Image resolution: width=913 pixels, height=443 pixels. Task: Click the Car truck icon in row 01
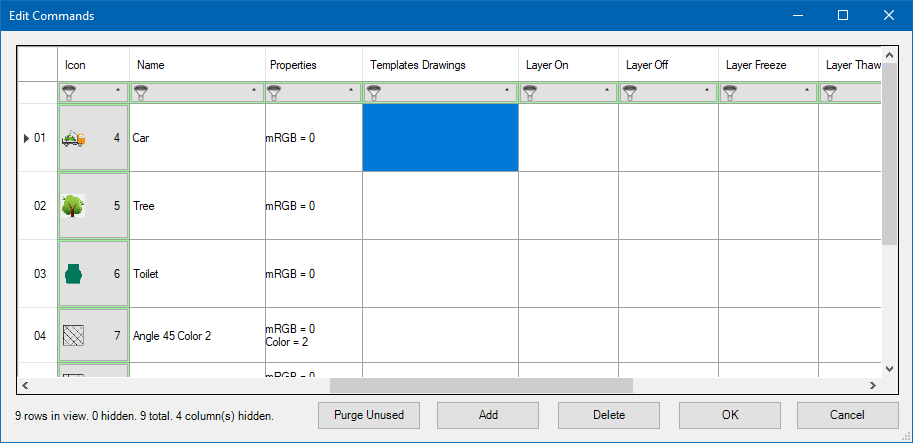(x=74, y=139)
